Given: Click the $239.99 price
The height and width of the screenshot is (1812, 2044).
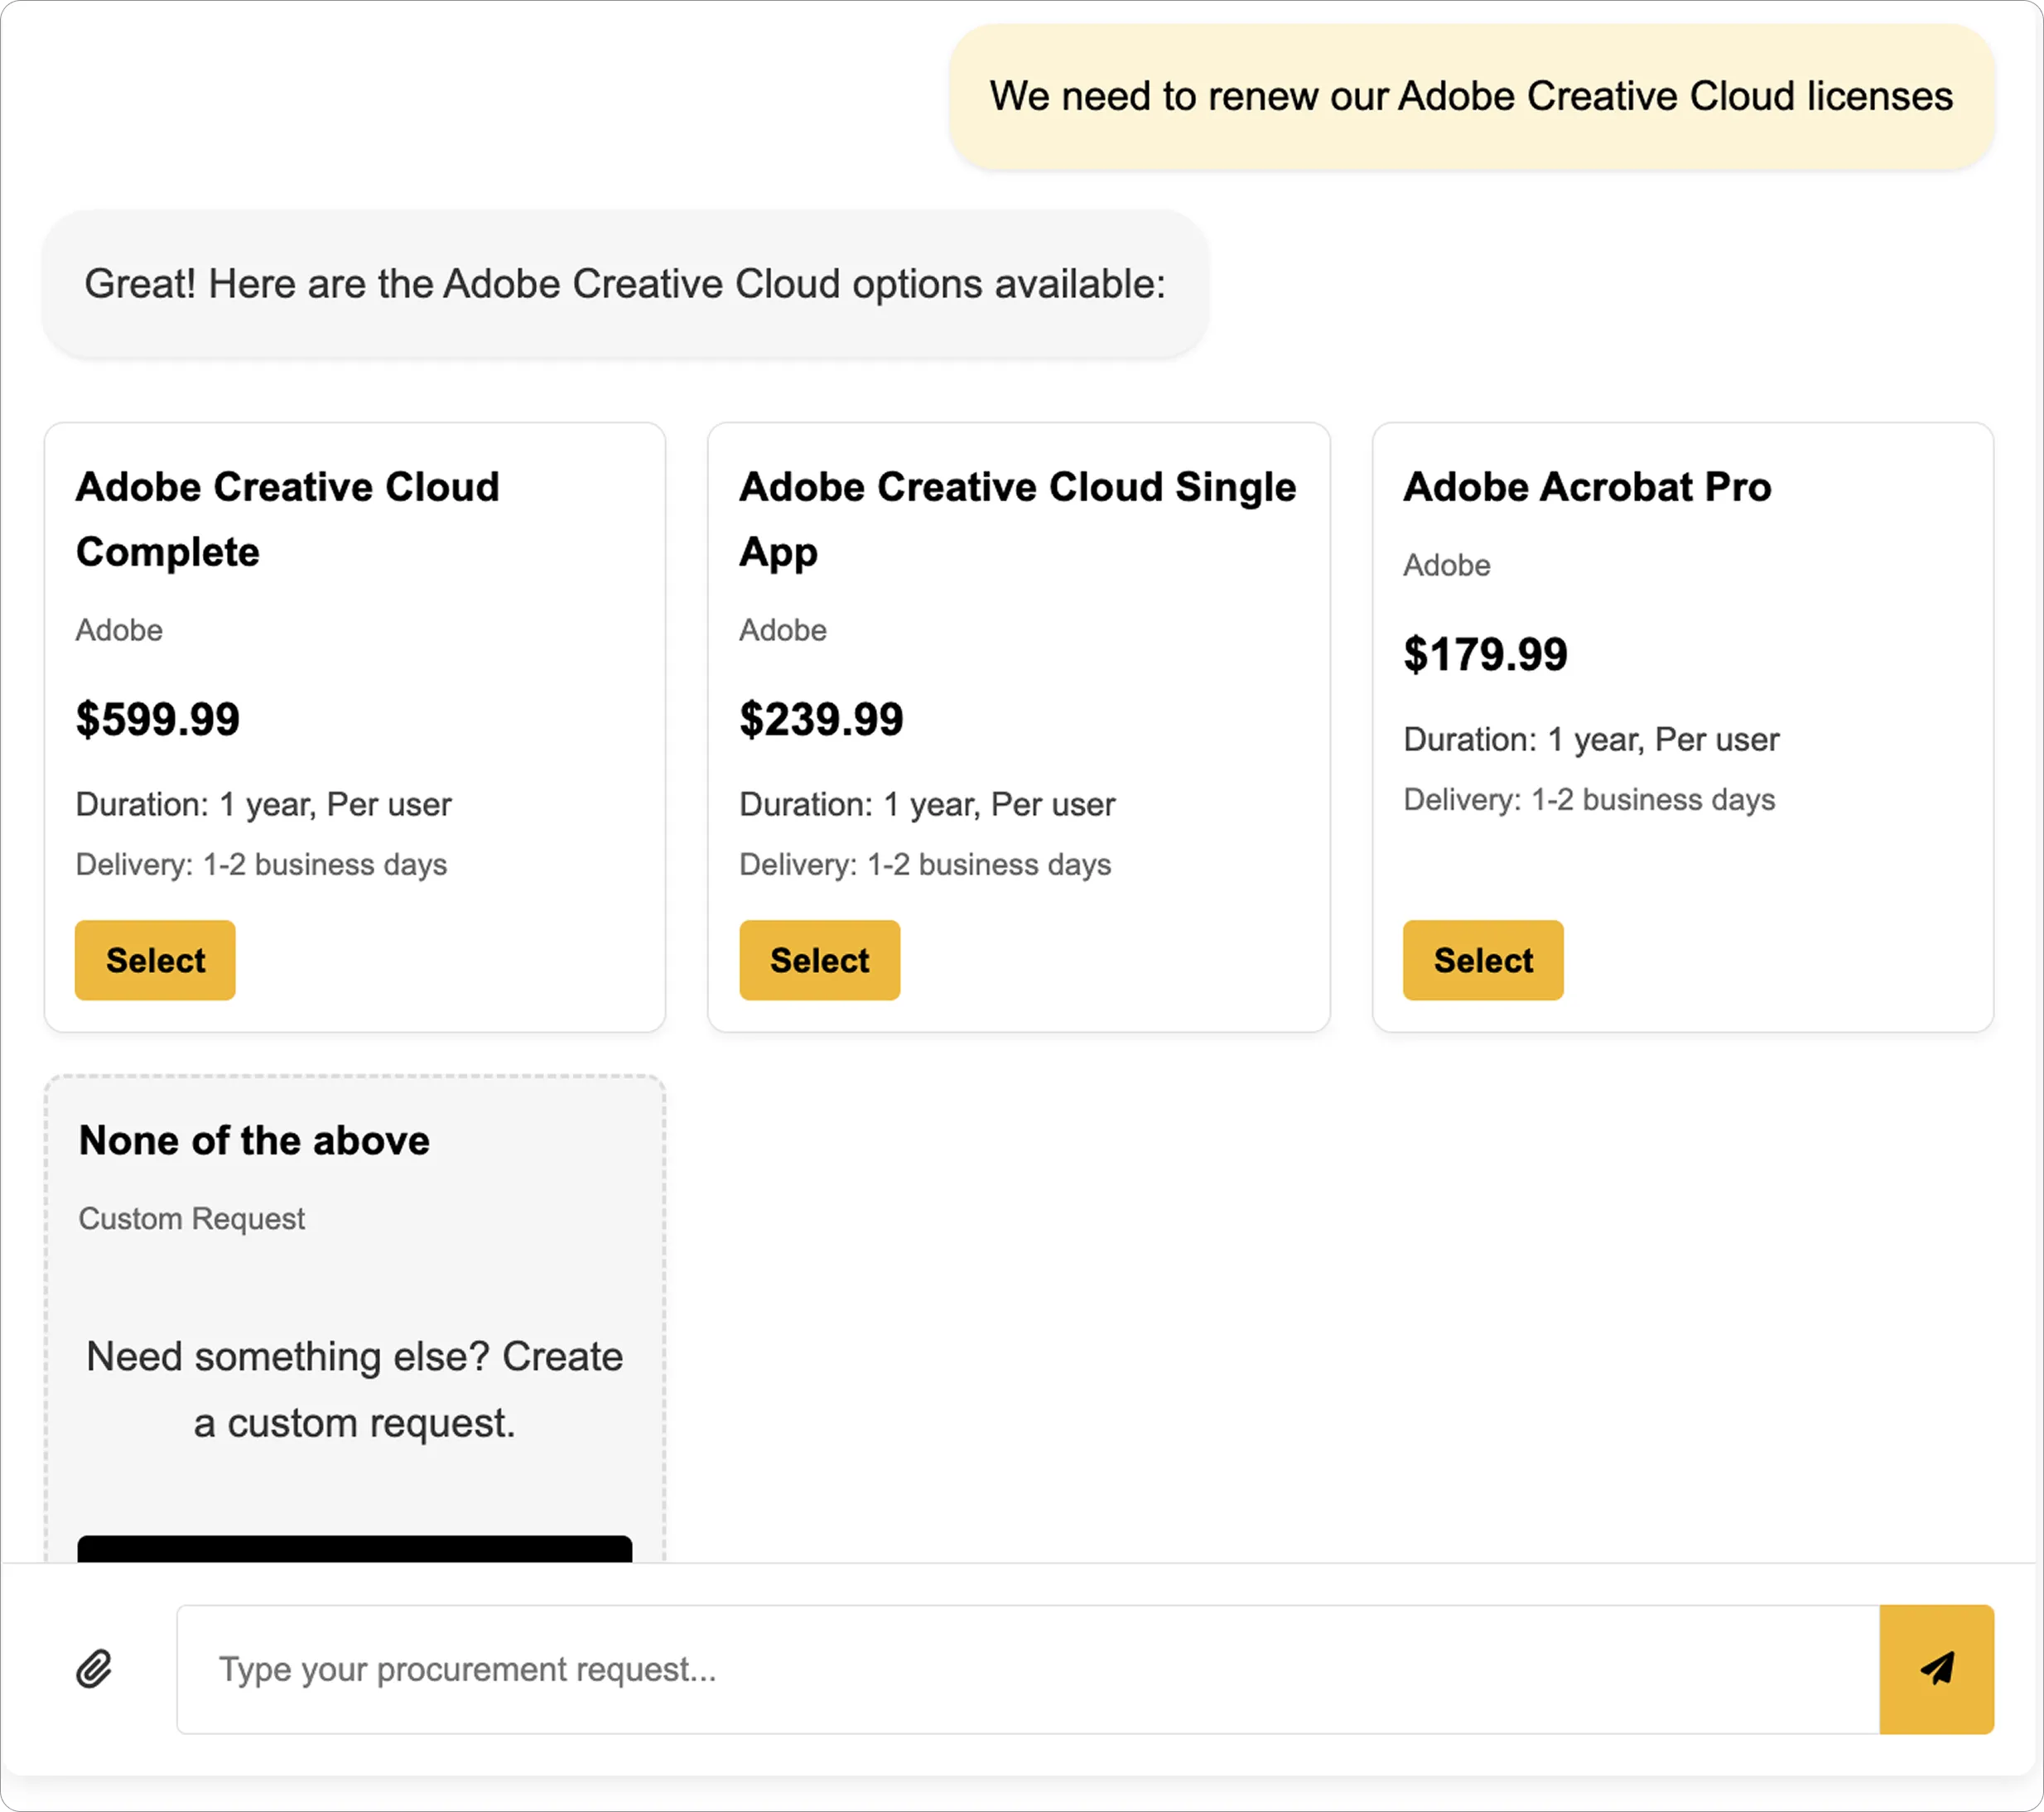Looking at the screenshot, I should coord(821,719).
